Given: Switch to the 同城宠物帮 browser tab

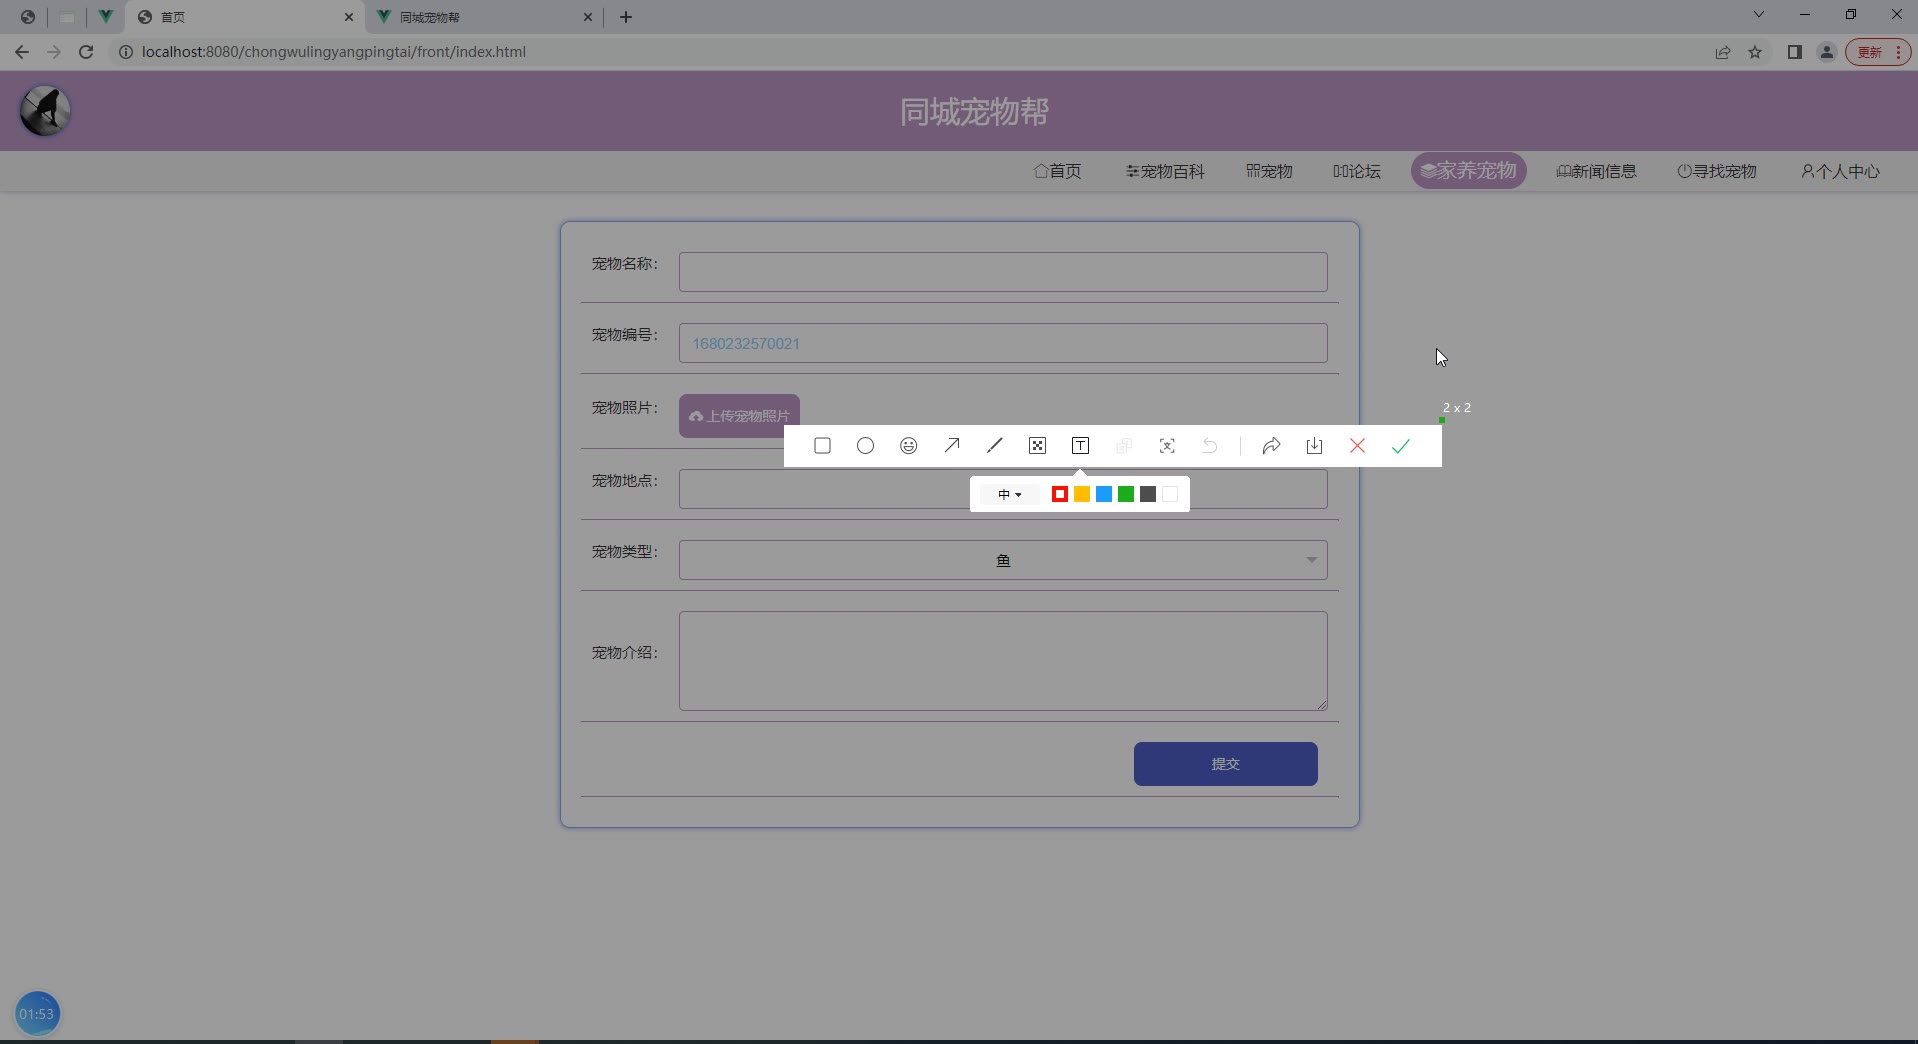Looking at the screenshot, I should tap(480, 17).
